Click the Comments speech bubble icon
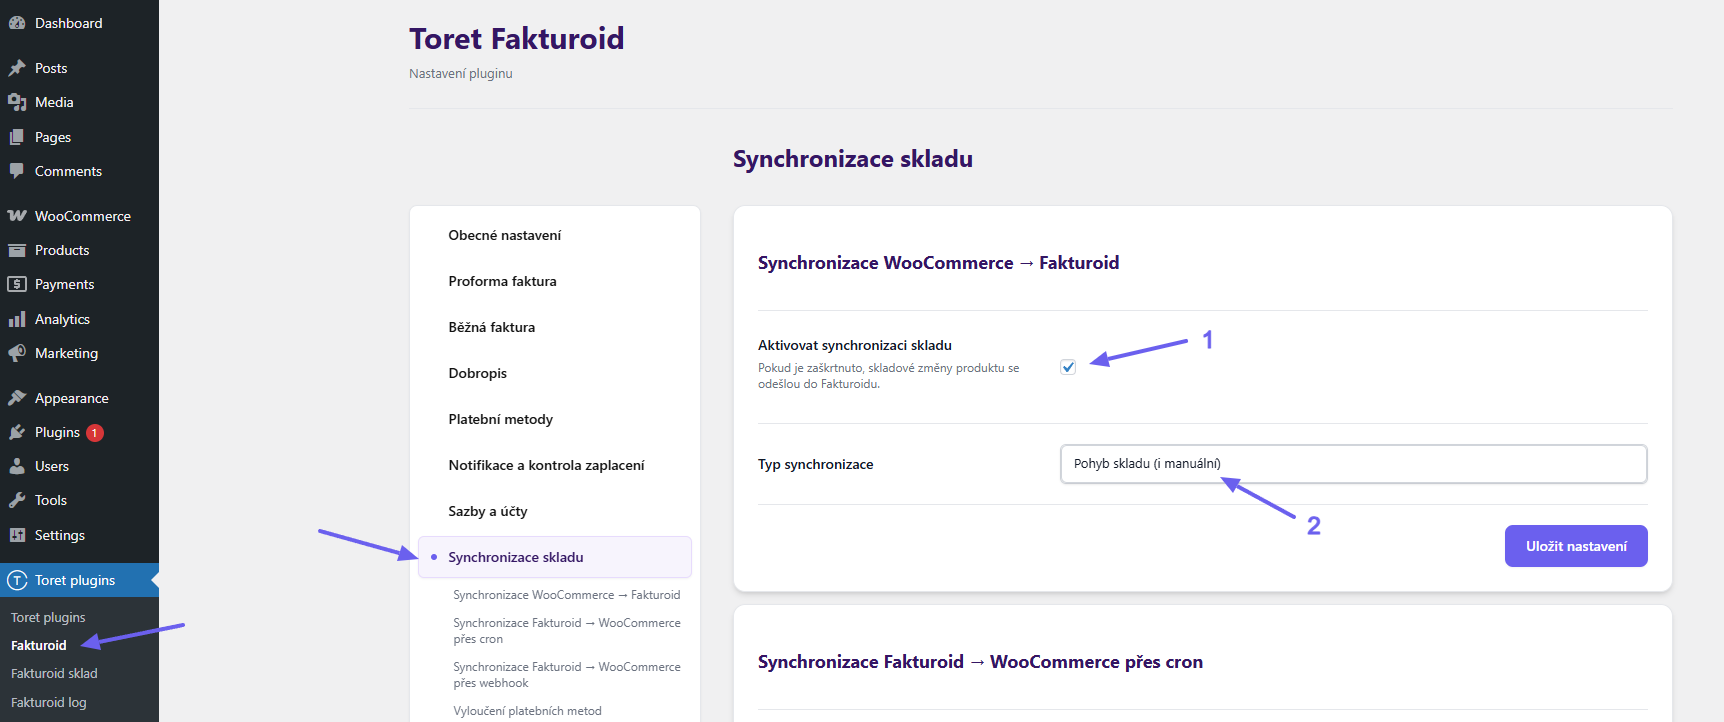 (x=17, y=171)
